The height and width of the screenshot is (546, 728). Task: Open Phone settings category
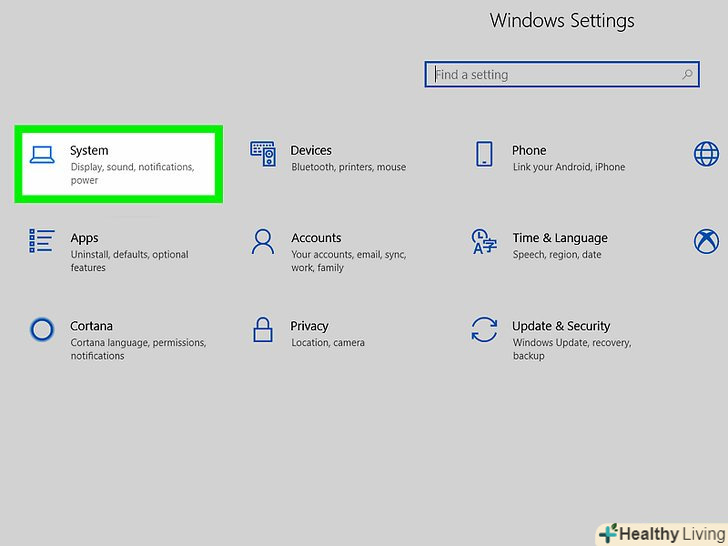pyautogui.click(x=529, y=150)
